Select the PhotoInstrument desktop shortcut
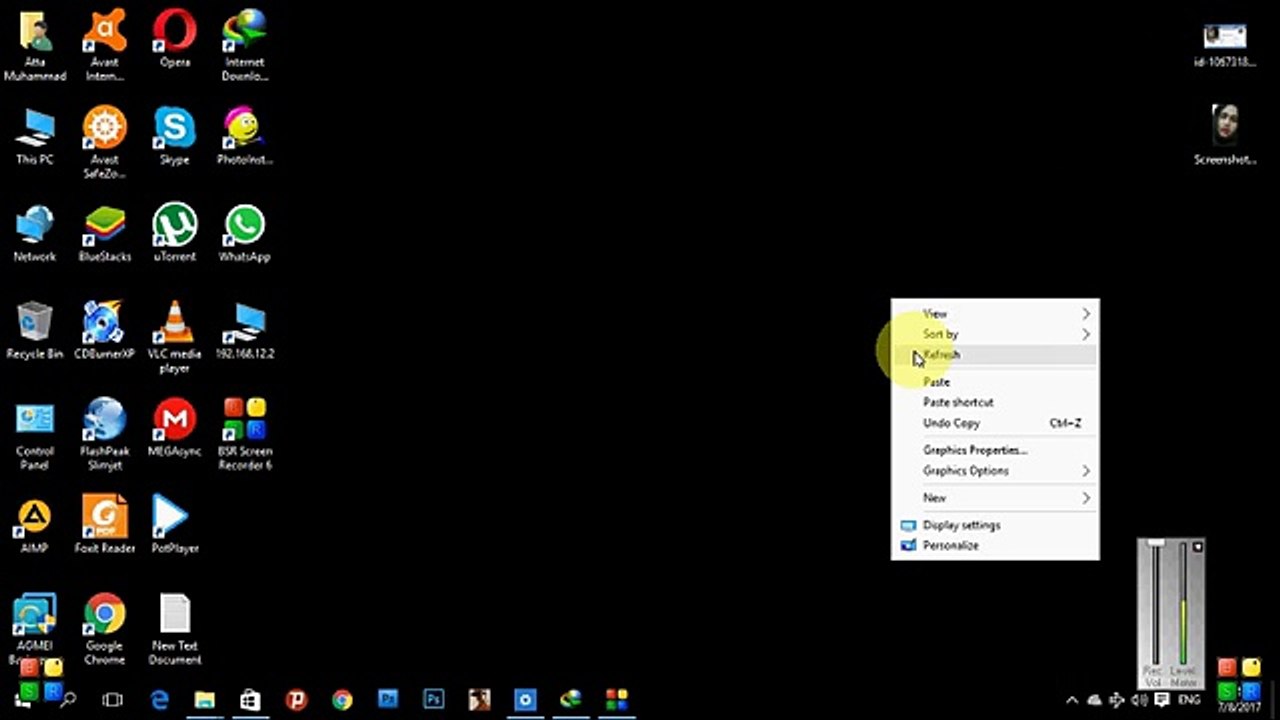 pyautogui.click(x=245, y=135)
